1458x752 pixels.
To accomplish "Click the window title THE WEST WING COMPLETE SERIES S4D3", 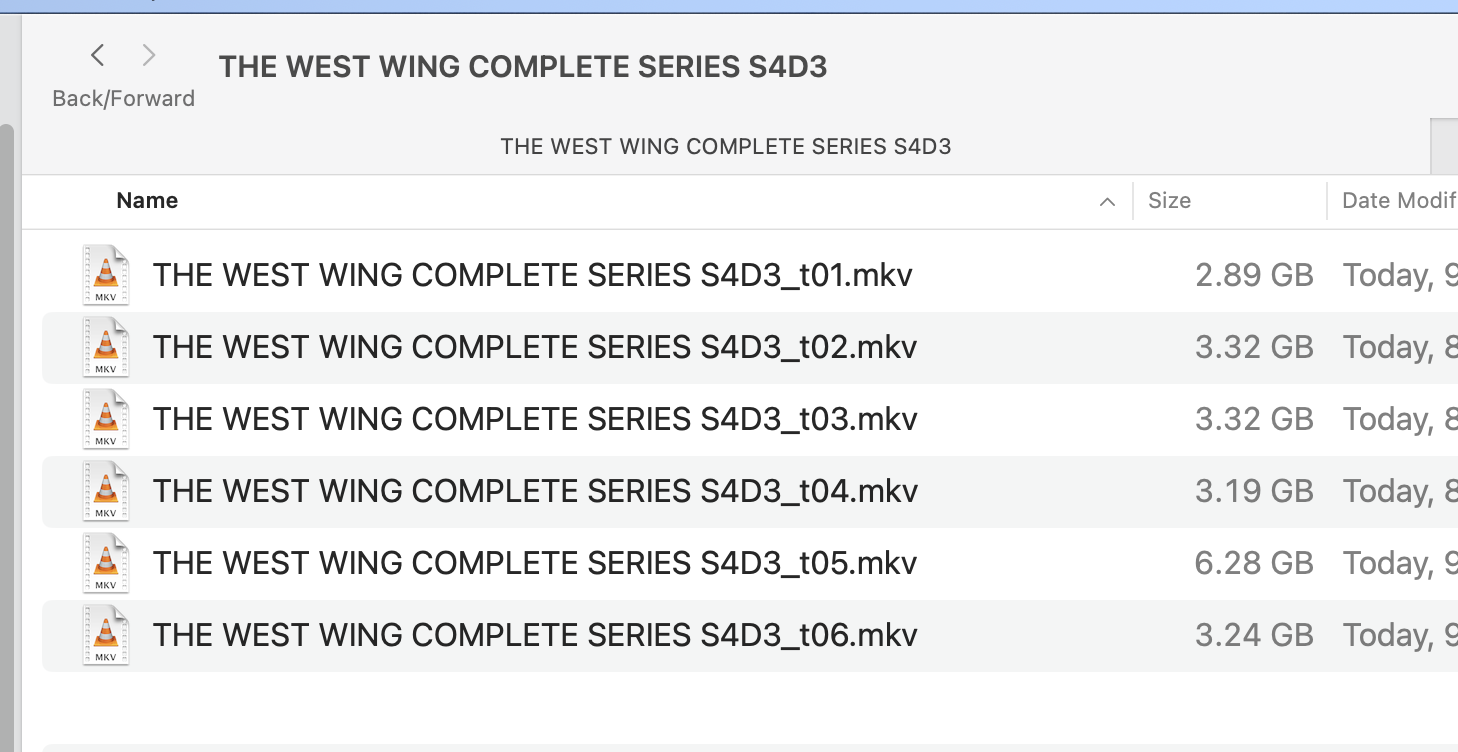I will coord(523,67).
